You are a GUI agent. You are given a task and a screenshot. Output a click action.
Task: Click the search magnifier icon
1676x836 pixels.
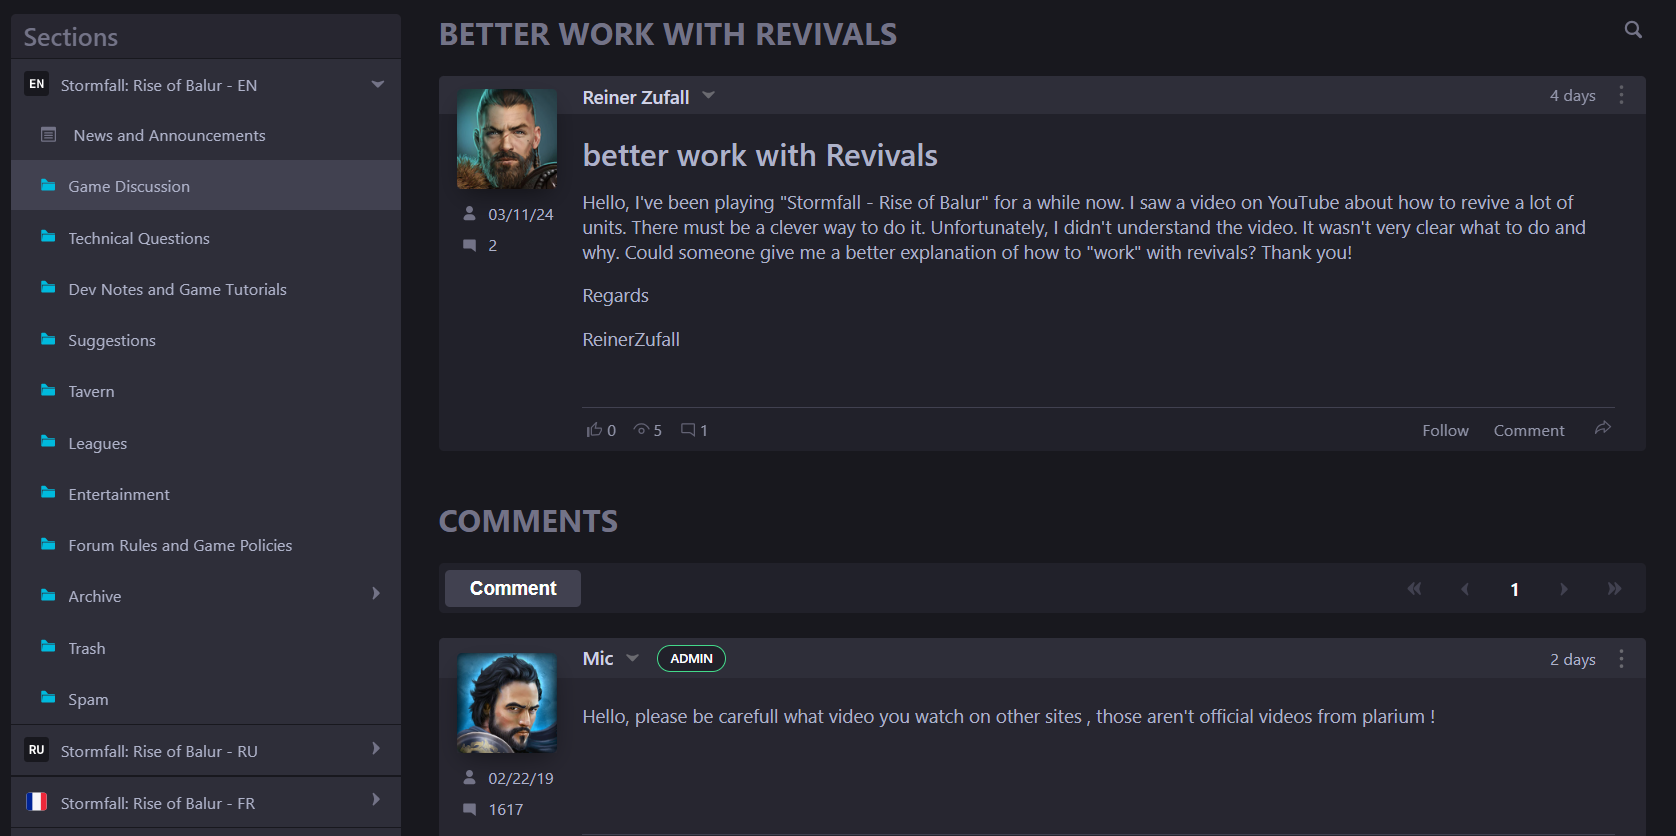click(1633, 30)
